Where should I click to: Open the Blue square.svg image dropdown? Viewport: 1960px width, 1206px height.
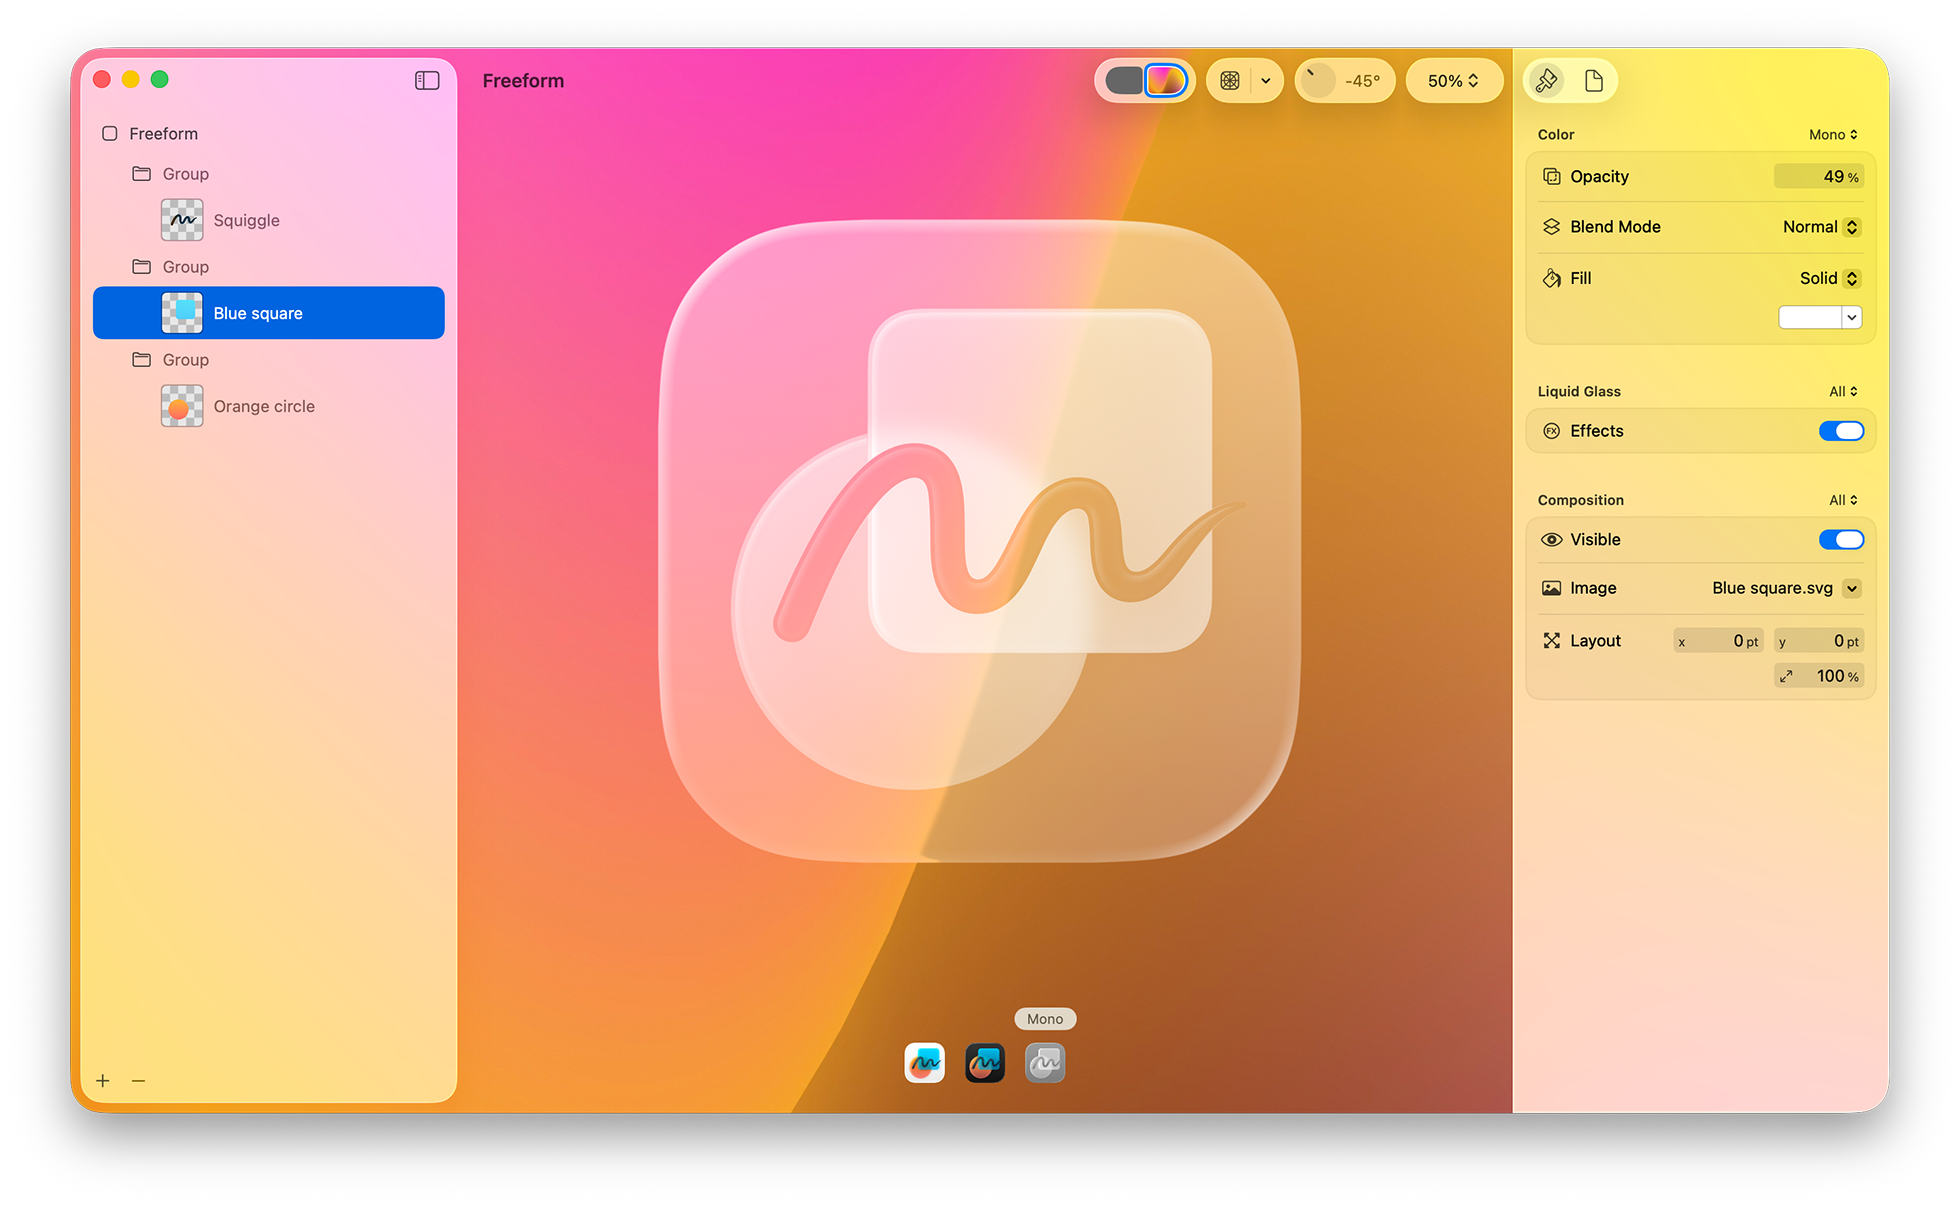pyautogui.click(x=1852, y=588)
